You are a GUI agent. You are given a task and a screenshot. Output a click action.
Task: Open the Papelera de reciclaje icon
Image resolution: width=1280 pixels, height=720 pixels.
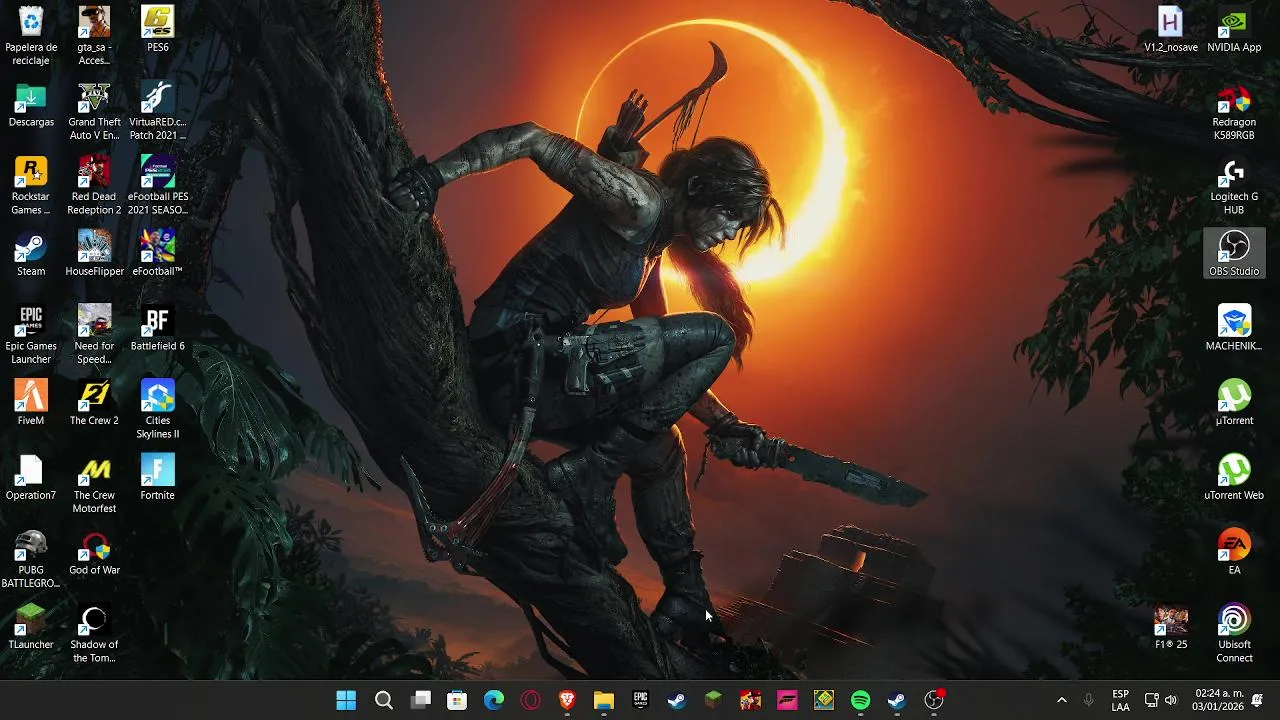(31, 35)
